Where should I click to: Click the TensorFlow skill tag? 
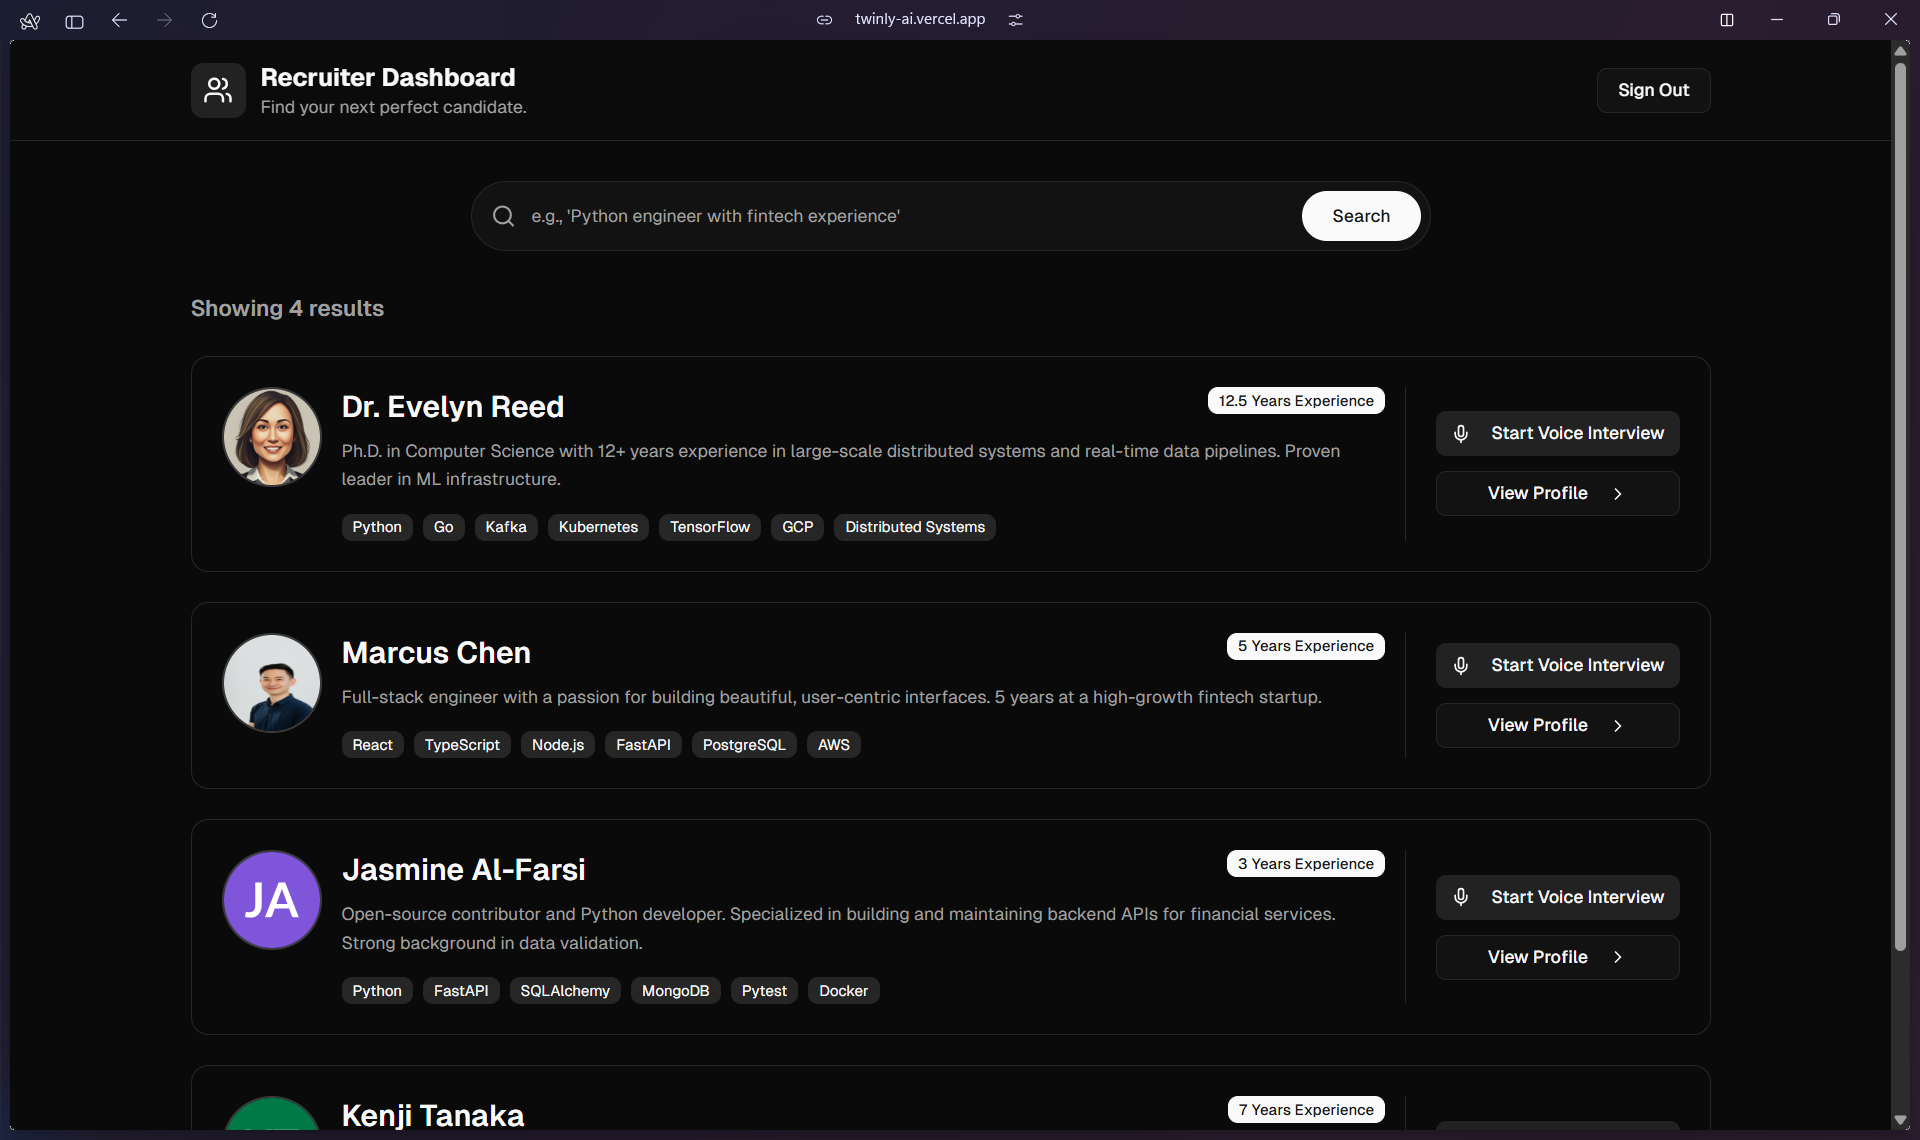710,527
